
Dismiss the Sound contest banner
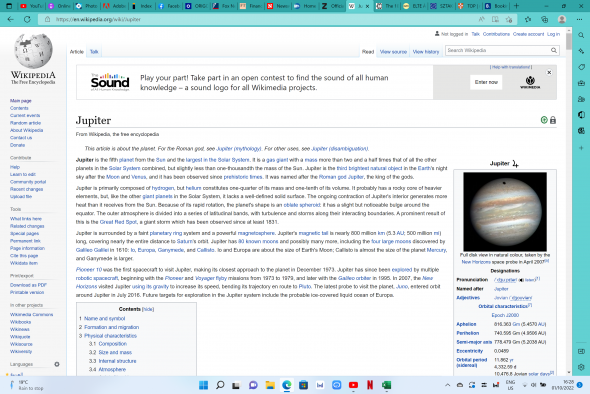coord(549,72)
